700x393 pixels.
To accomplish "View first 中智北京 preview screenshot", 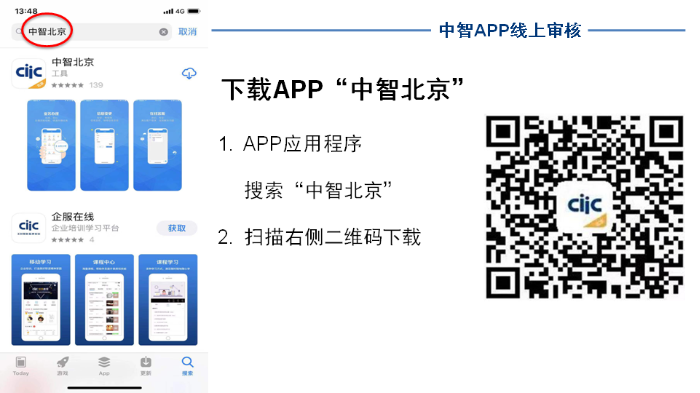I will pos(51,145).
